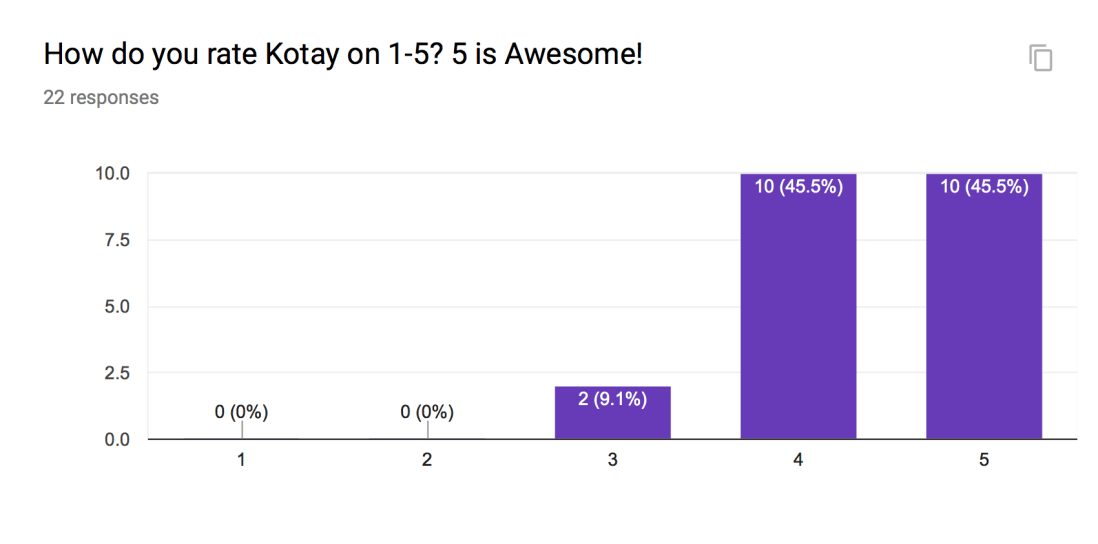Click the "10 (45.5%)" label on bar 4

798,187
